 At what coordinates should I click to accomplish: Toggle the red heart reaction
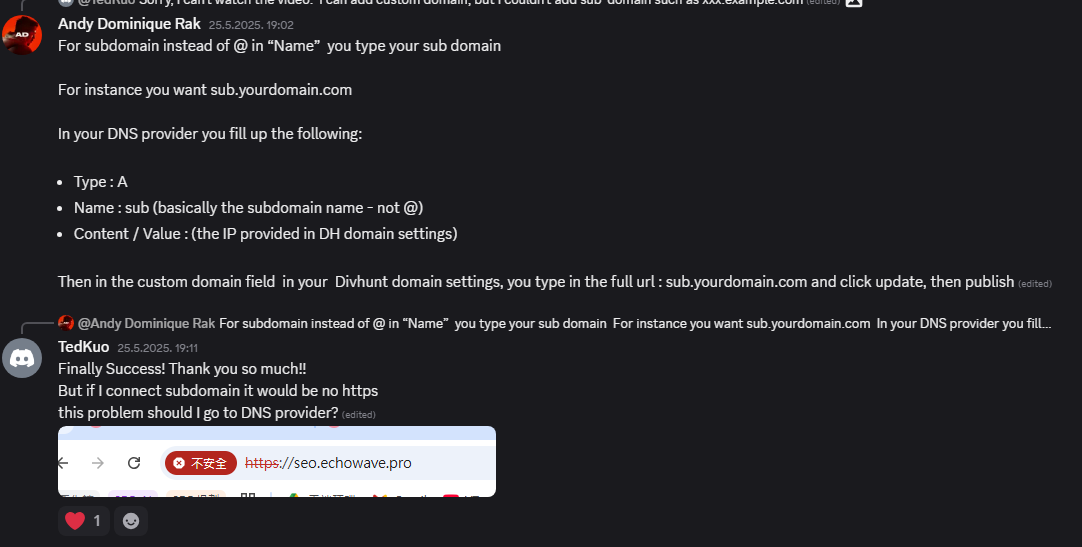point(83,521)
